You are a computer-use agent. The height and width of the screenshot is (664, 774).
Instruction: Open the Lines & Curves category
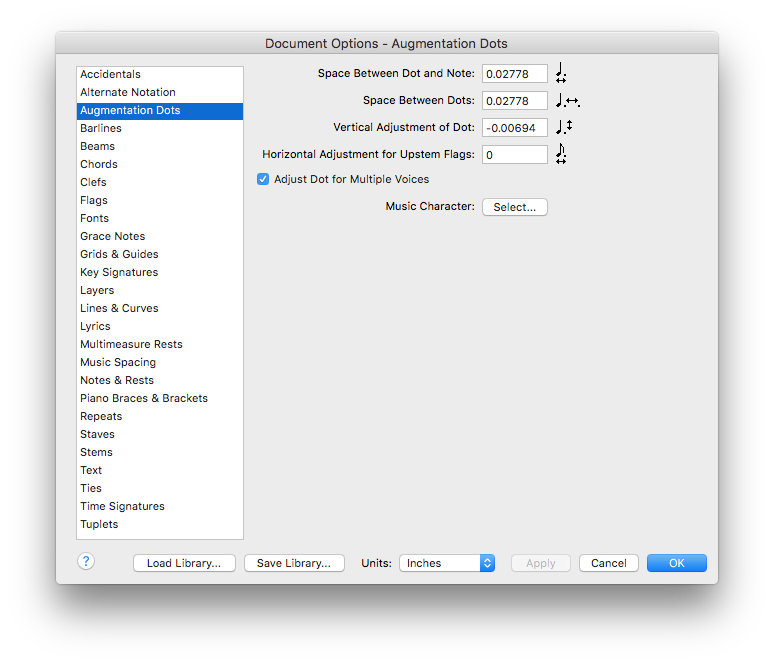(160, 309)
